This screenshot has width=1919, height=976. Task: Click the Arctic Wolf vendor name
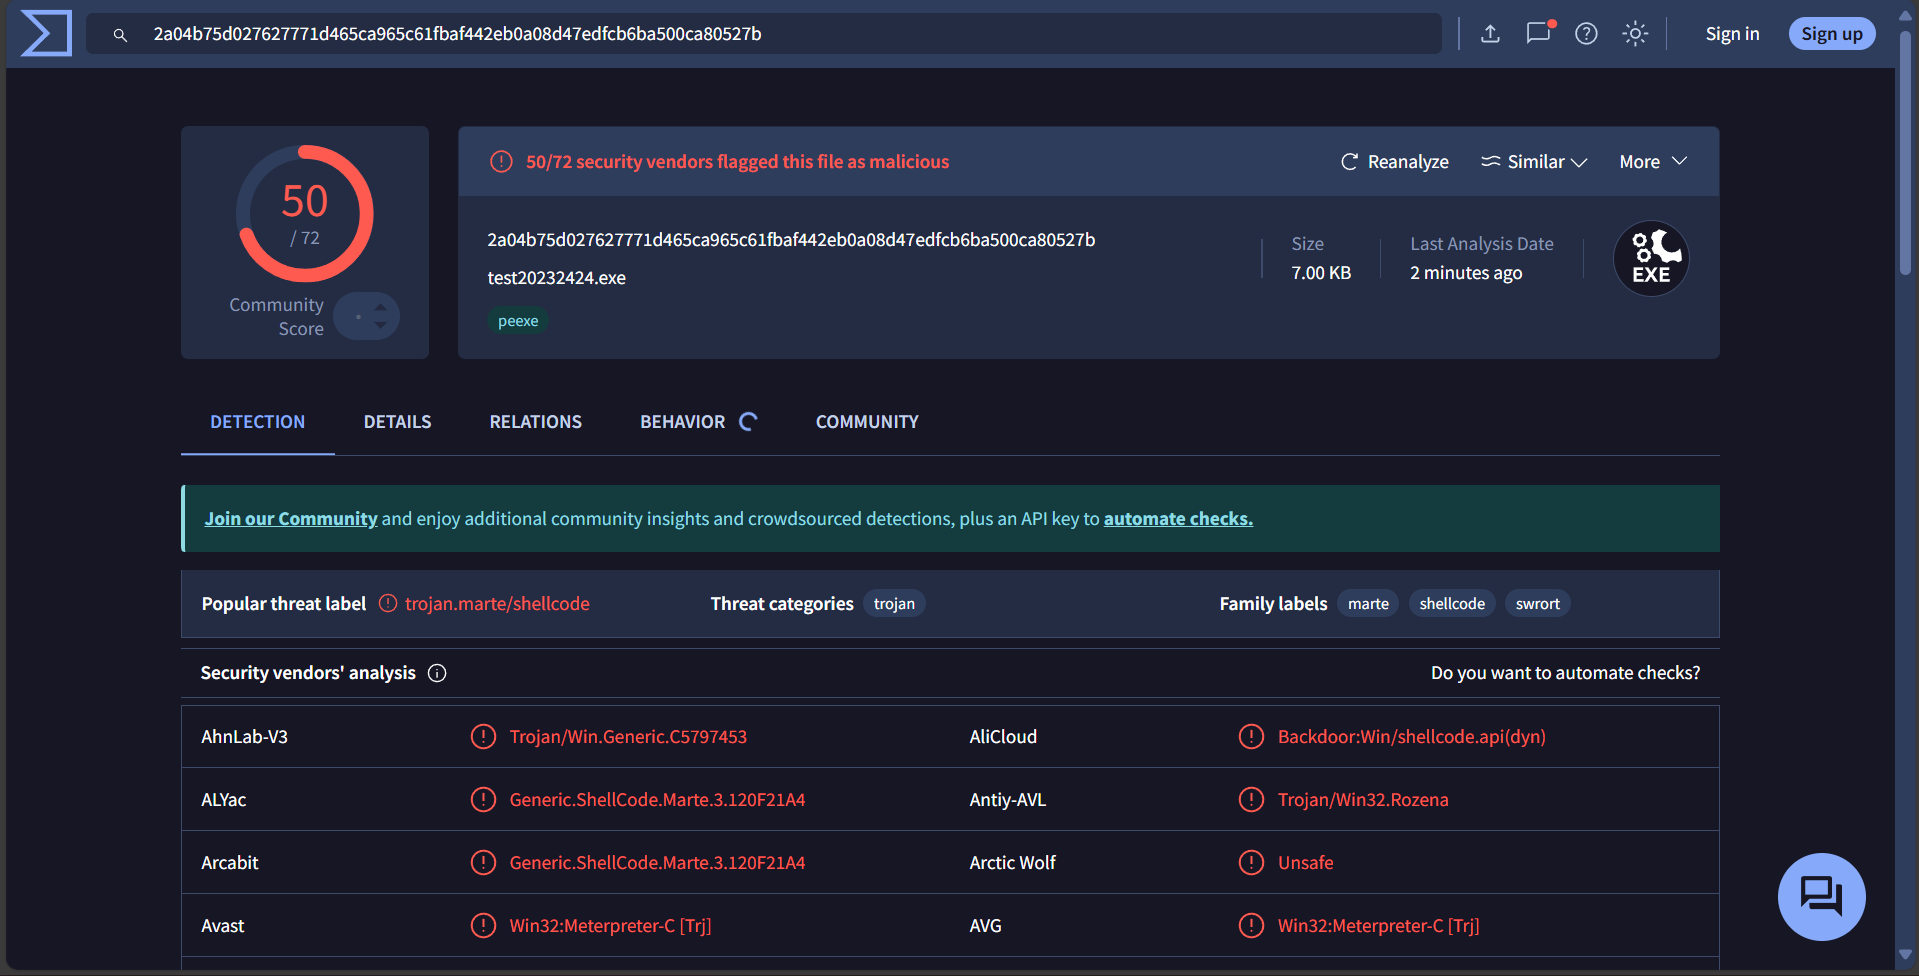(1012, 863)
